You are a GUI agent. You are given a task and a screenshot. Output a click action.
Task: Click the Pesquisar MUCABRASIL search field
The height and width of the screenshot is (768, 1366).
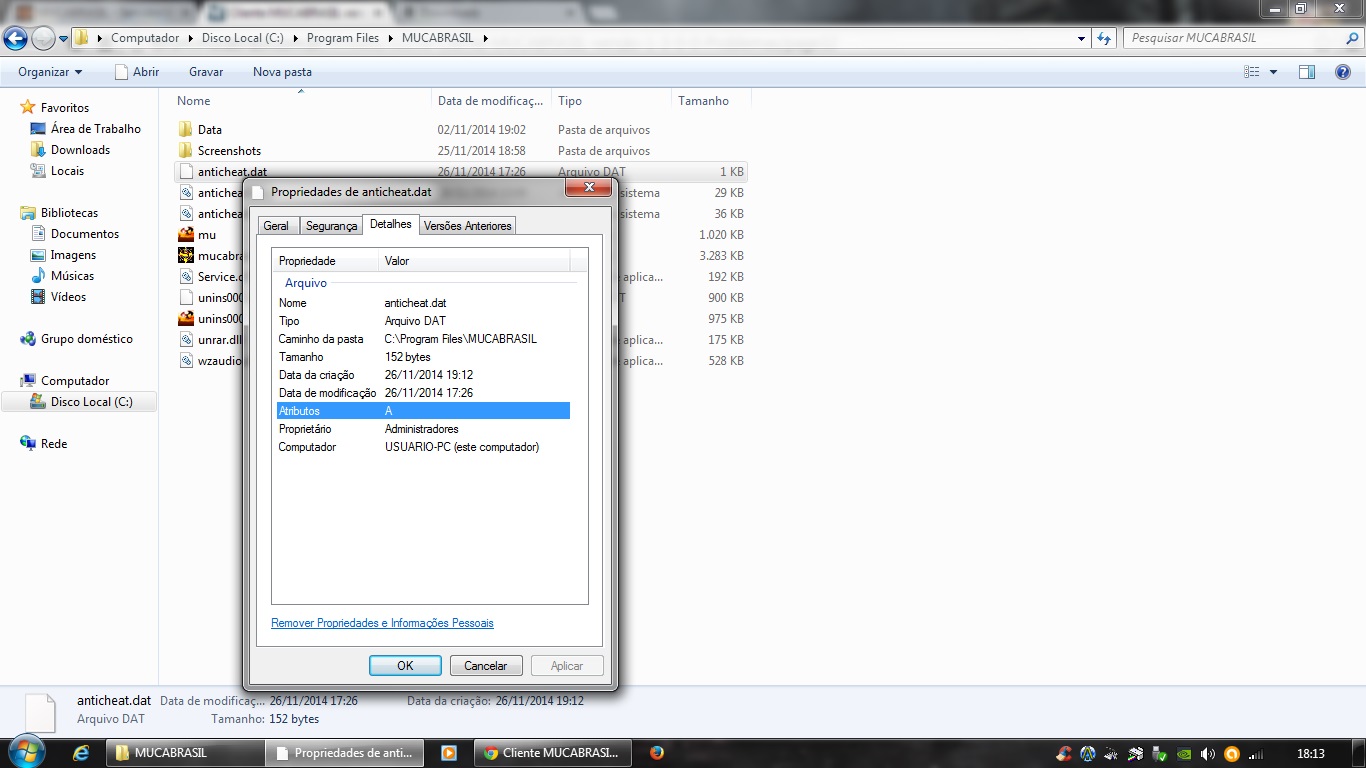pyautogui.click(x=1233, y=38)
